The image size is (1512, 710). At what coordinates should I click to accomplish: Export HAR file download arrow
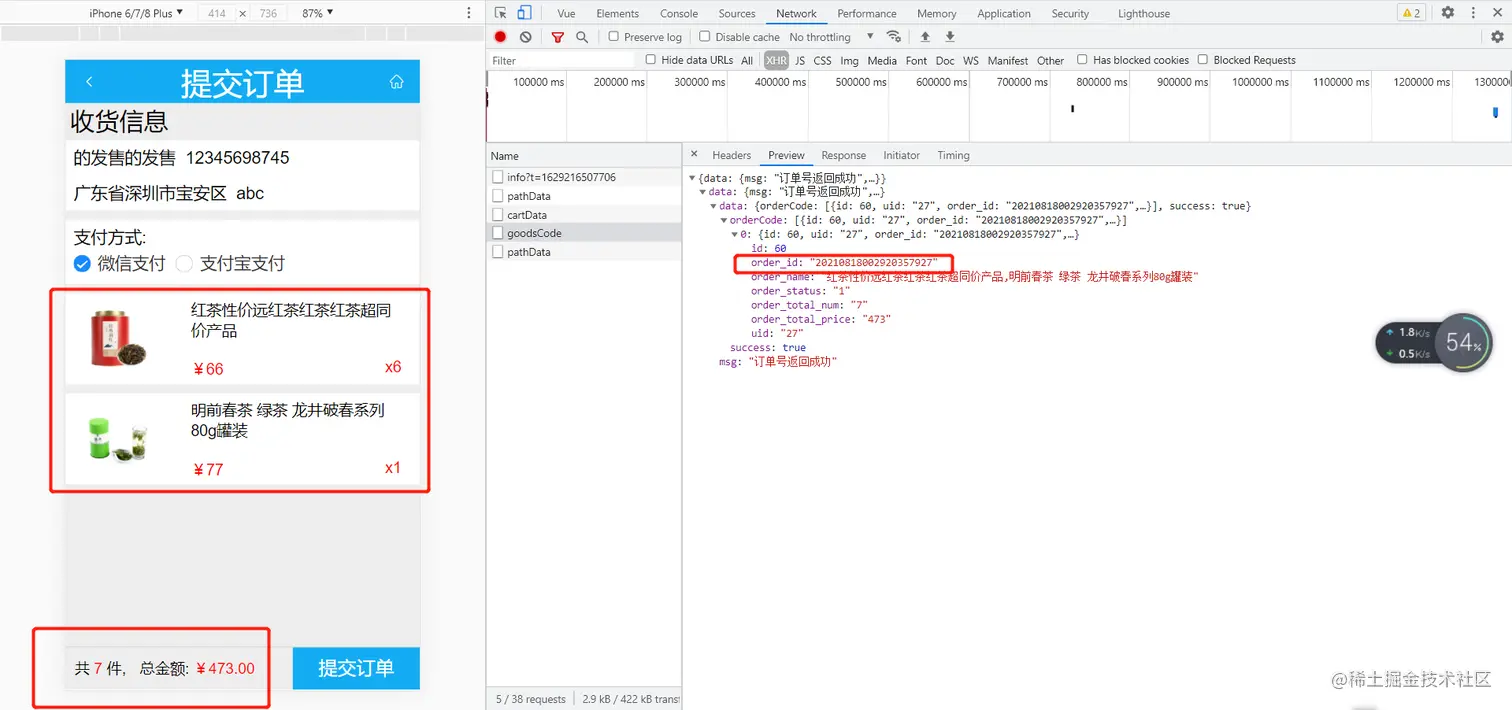(950, 37)
